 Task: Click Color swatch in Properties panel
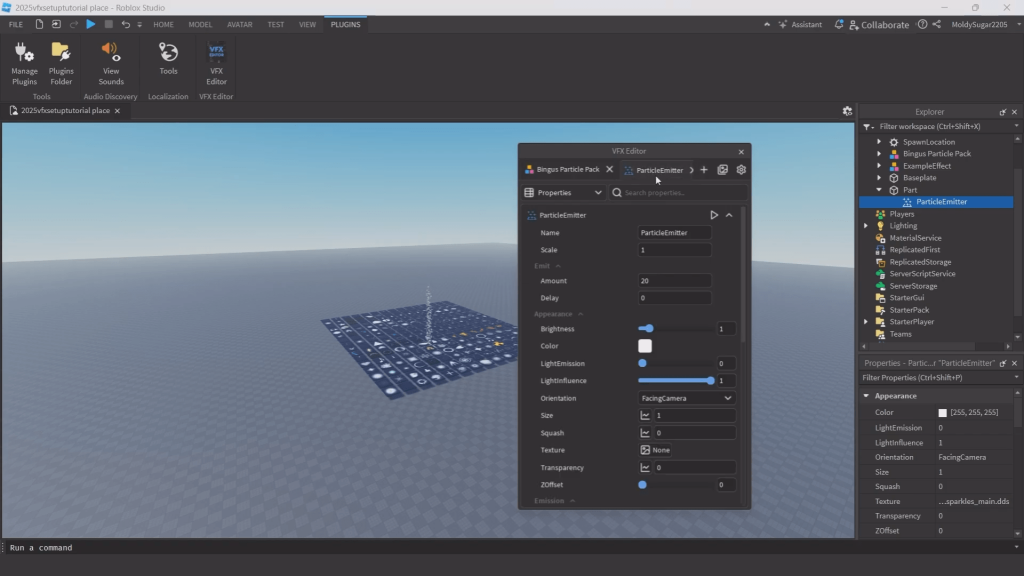(x=942, y=413)
